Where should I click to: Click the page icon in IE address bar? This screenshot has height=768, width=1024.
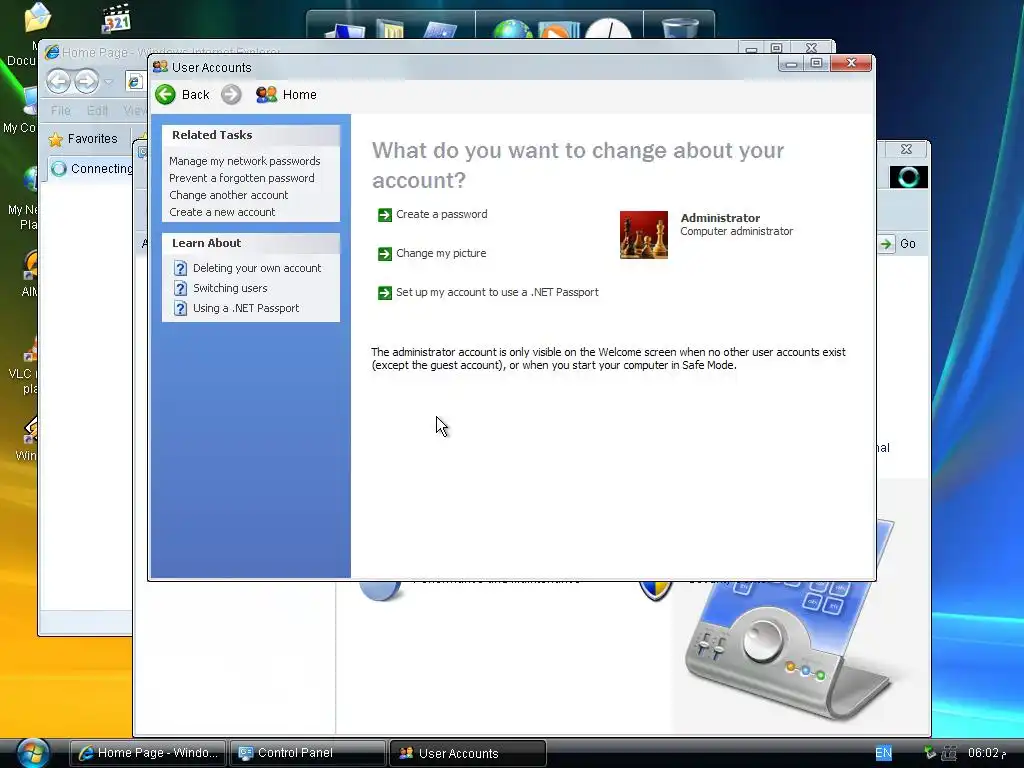pyautogui.click(x=135, y=81)
